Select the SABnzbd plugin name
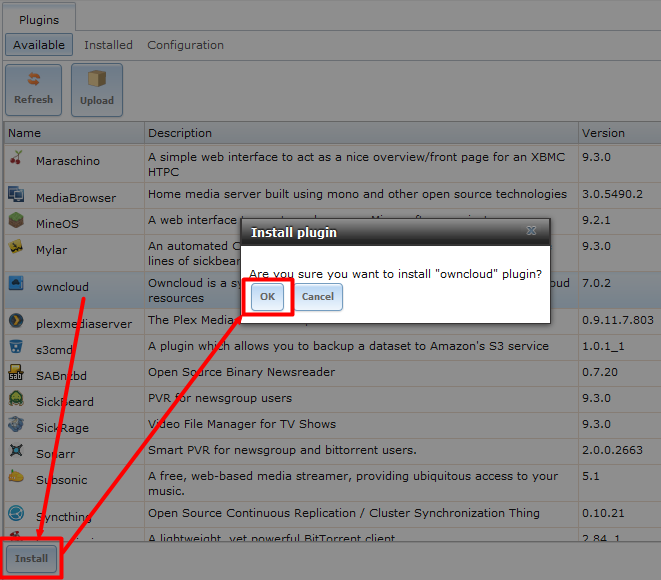The height and width of the screenshot is (580, 661). coord(62,376)
